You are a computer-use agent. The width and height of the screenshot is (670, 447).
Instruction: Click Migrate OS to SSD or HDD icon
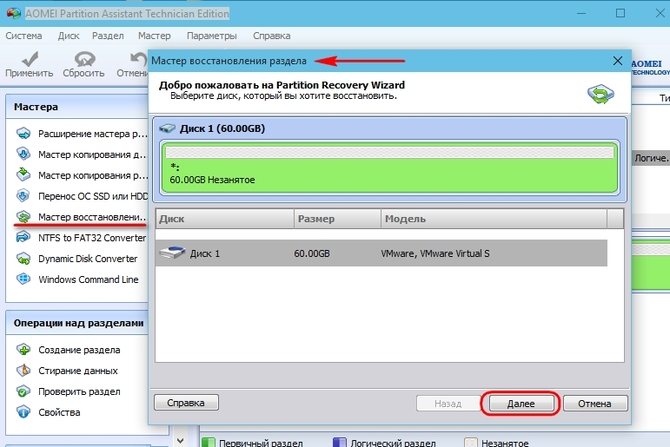coord(24,196)
